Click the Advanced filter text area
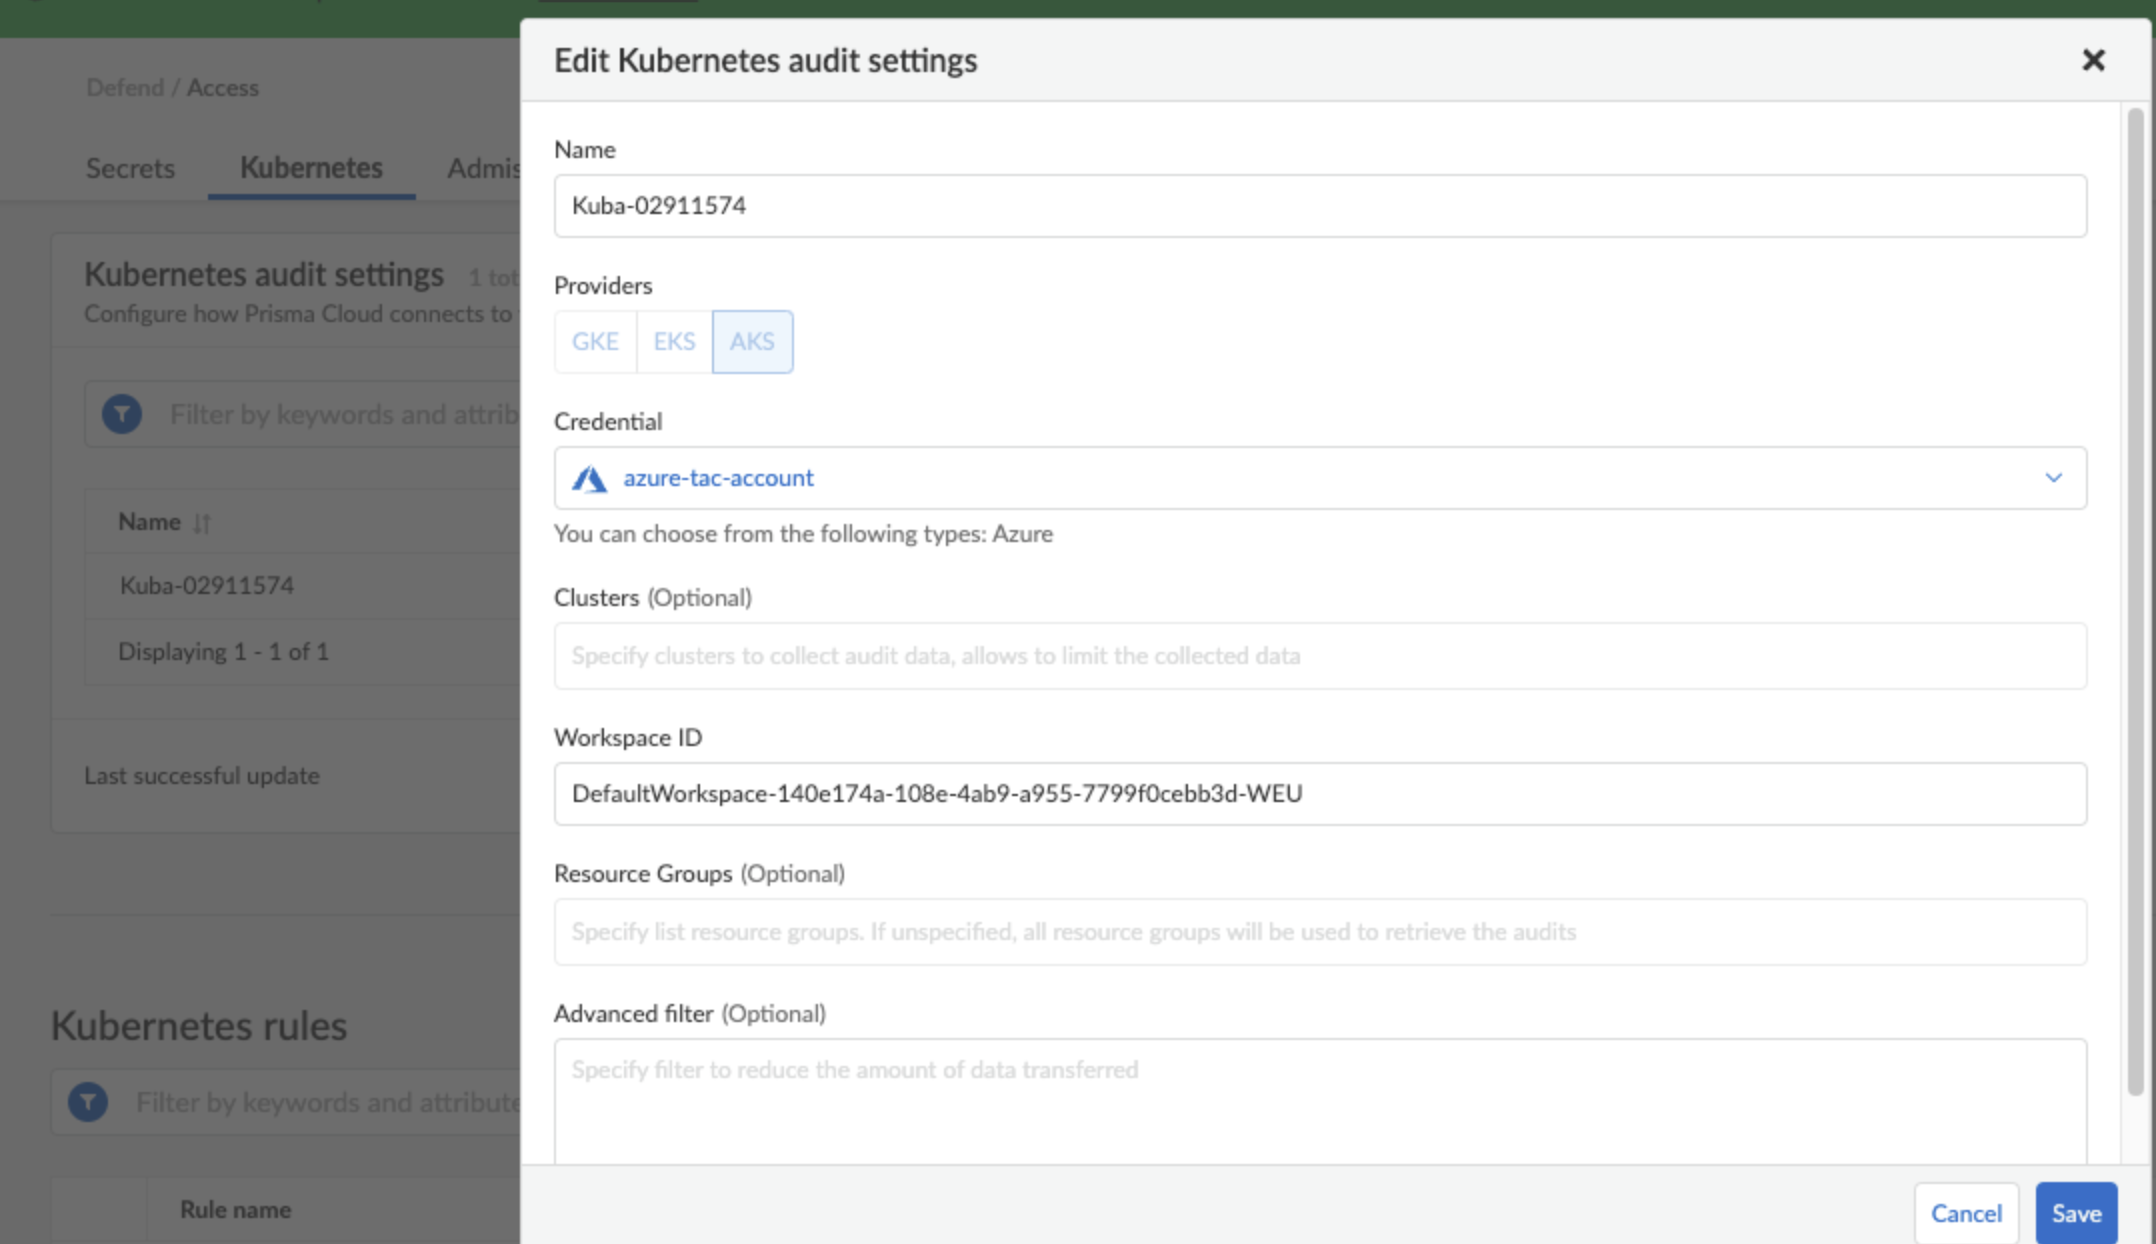 coord(1320,1100)
